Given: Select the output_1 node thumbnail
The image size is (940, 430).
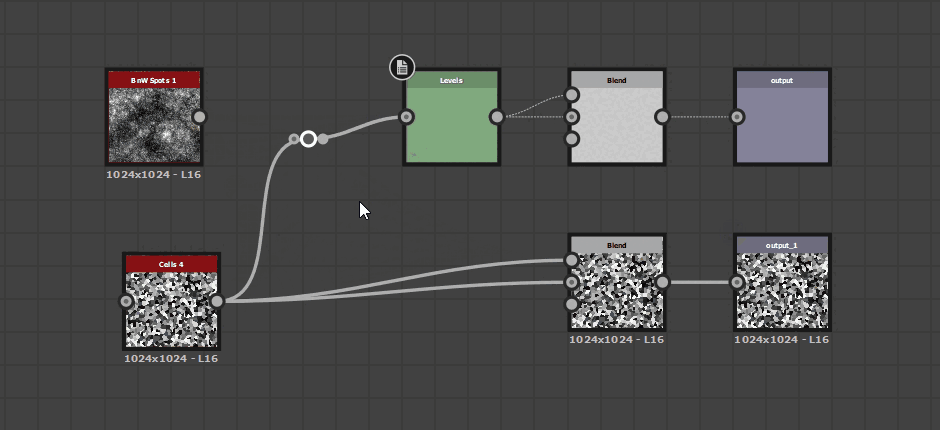Looking at the screenshot, I should 782,290.
